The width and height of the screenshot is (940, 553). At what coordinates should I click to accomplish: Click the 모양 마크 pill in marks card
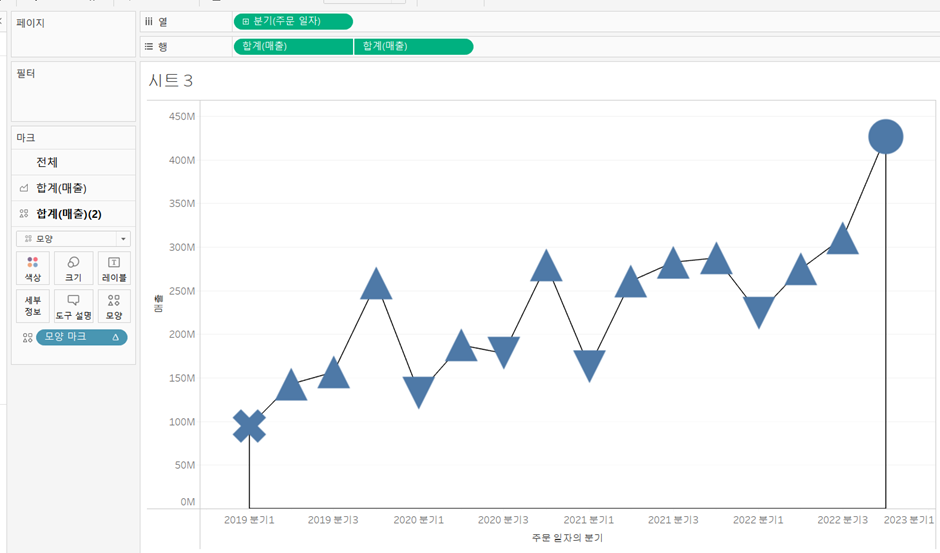(x=82, y=337)
